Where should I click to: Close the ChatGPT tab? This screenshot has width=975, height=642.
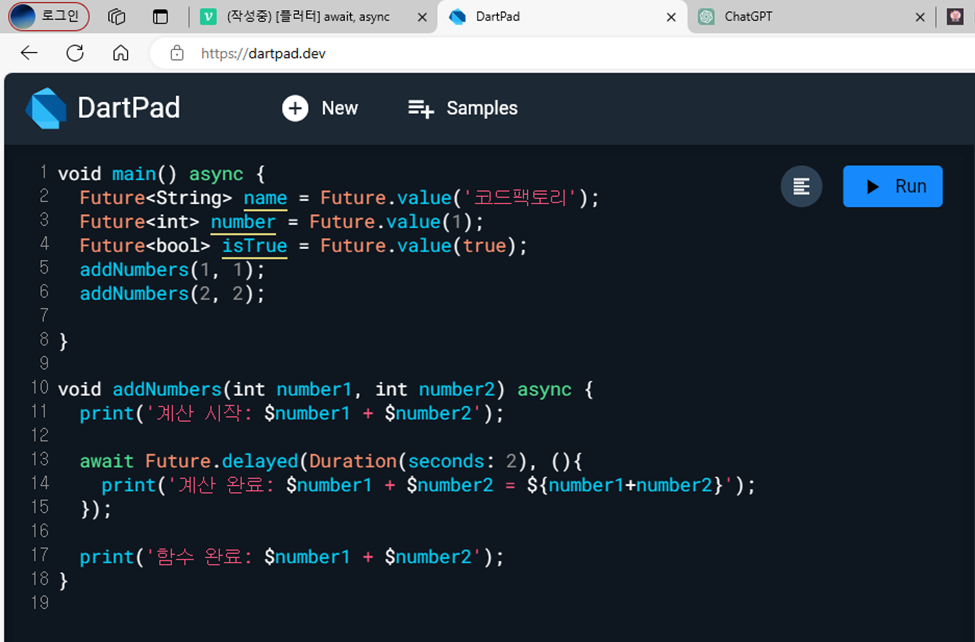(x=920, y=17)
